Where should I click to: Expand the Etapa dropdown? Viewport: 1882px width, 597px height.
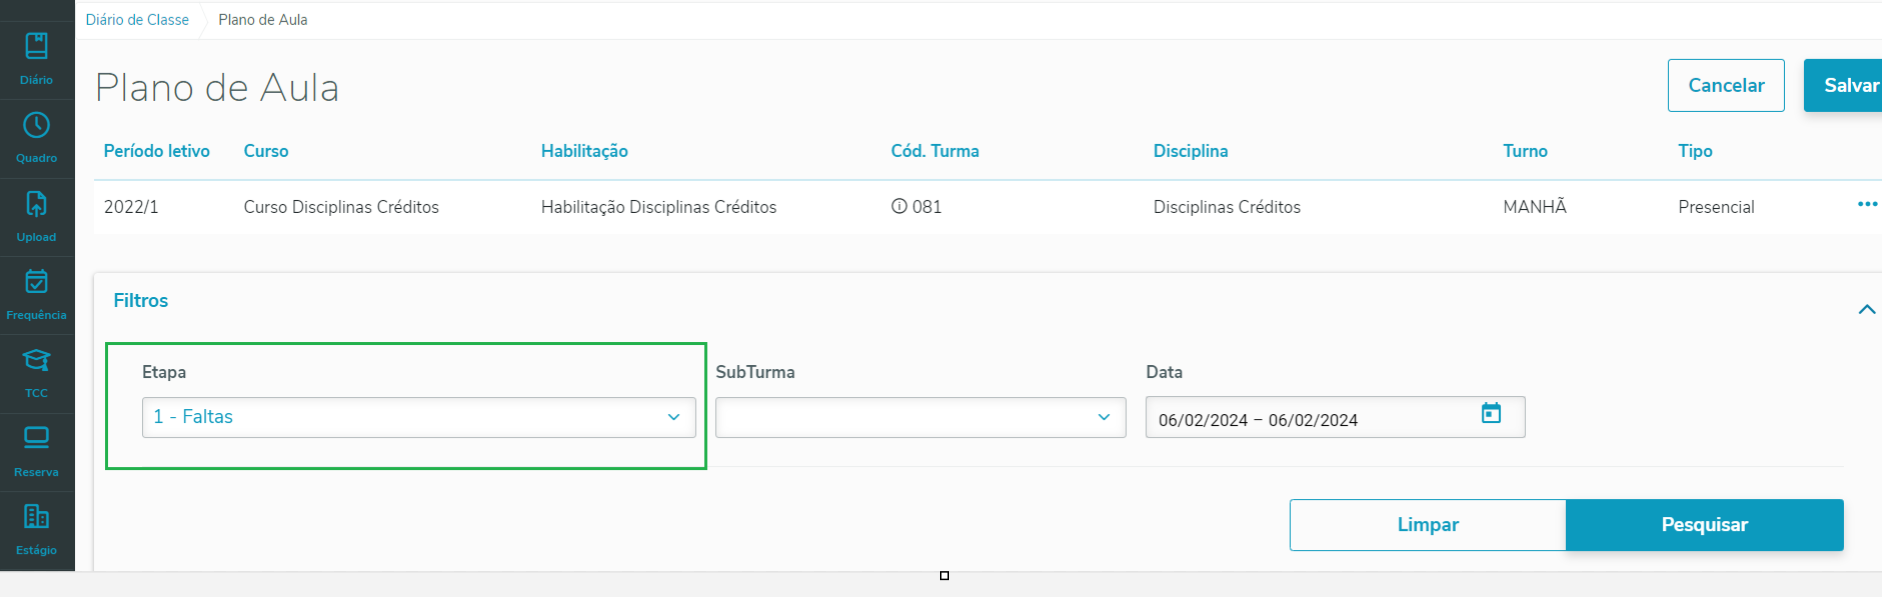(x=418, y=417)
